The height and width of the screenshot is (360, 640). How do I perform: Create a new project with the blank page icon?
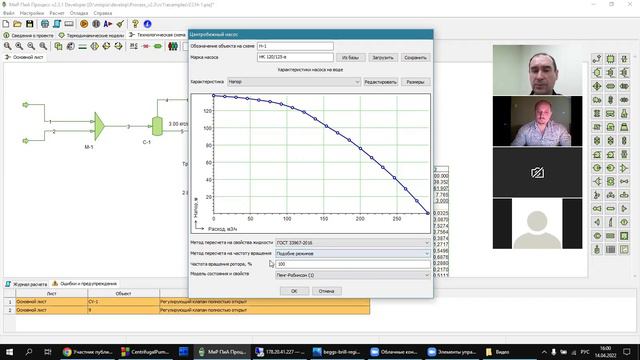tap(6, 24)
